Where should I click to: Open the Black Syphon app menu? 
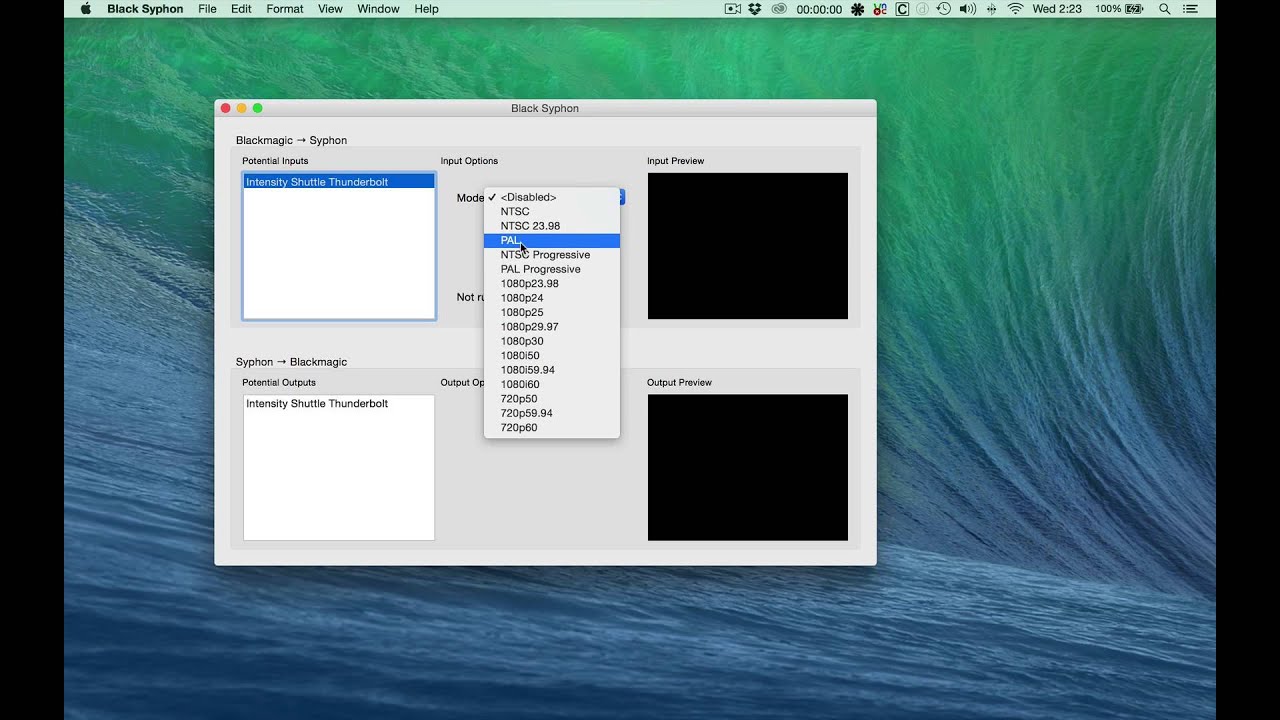[145, 9]
